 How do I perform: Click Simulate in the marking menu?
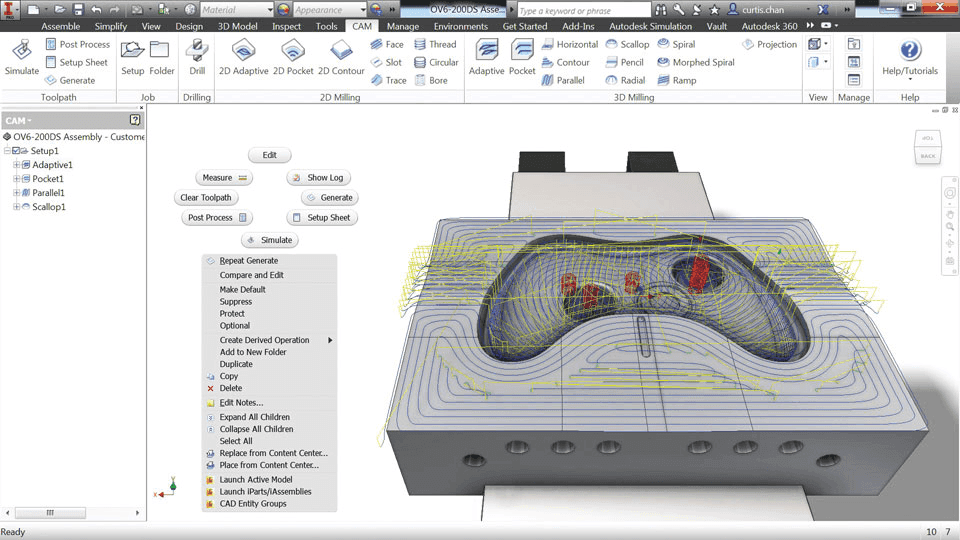pyautogui.click(x=270, y=240)
